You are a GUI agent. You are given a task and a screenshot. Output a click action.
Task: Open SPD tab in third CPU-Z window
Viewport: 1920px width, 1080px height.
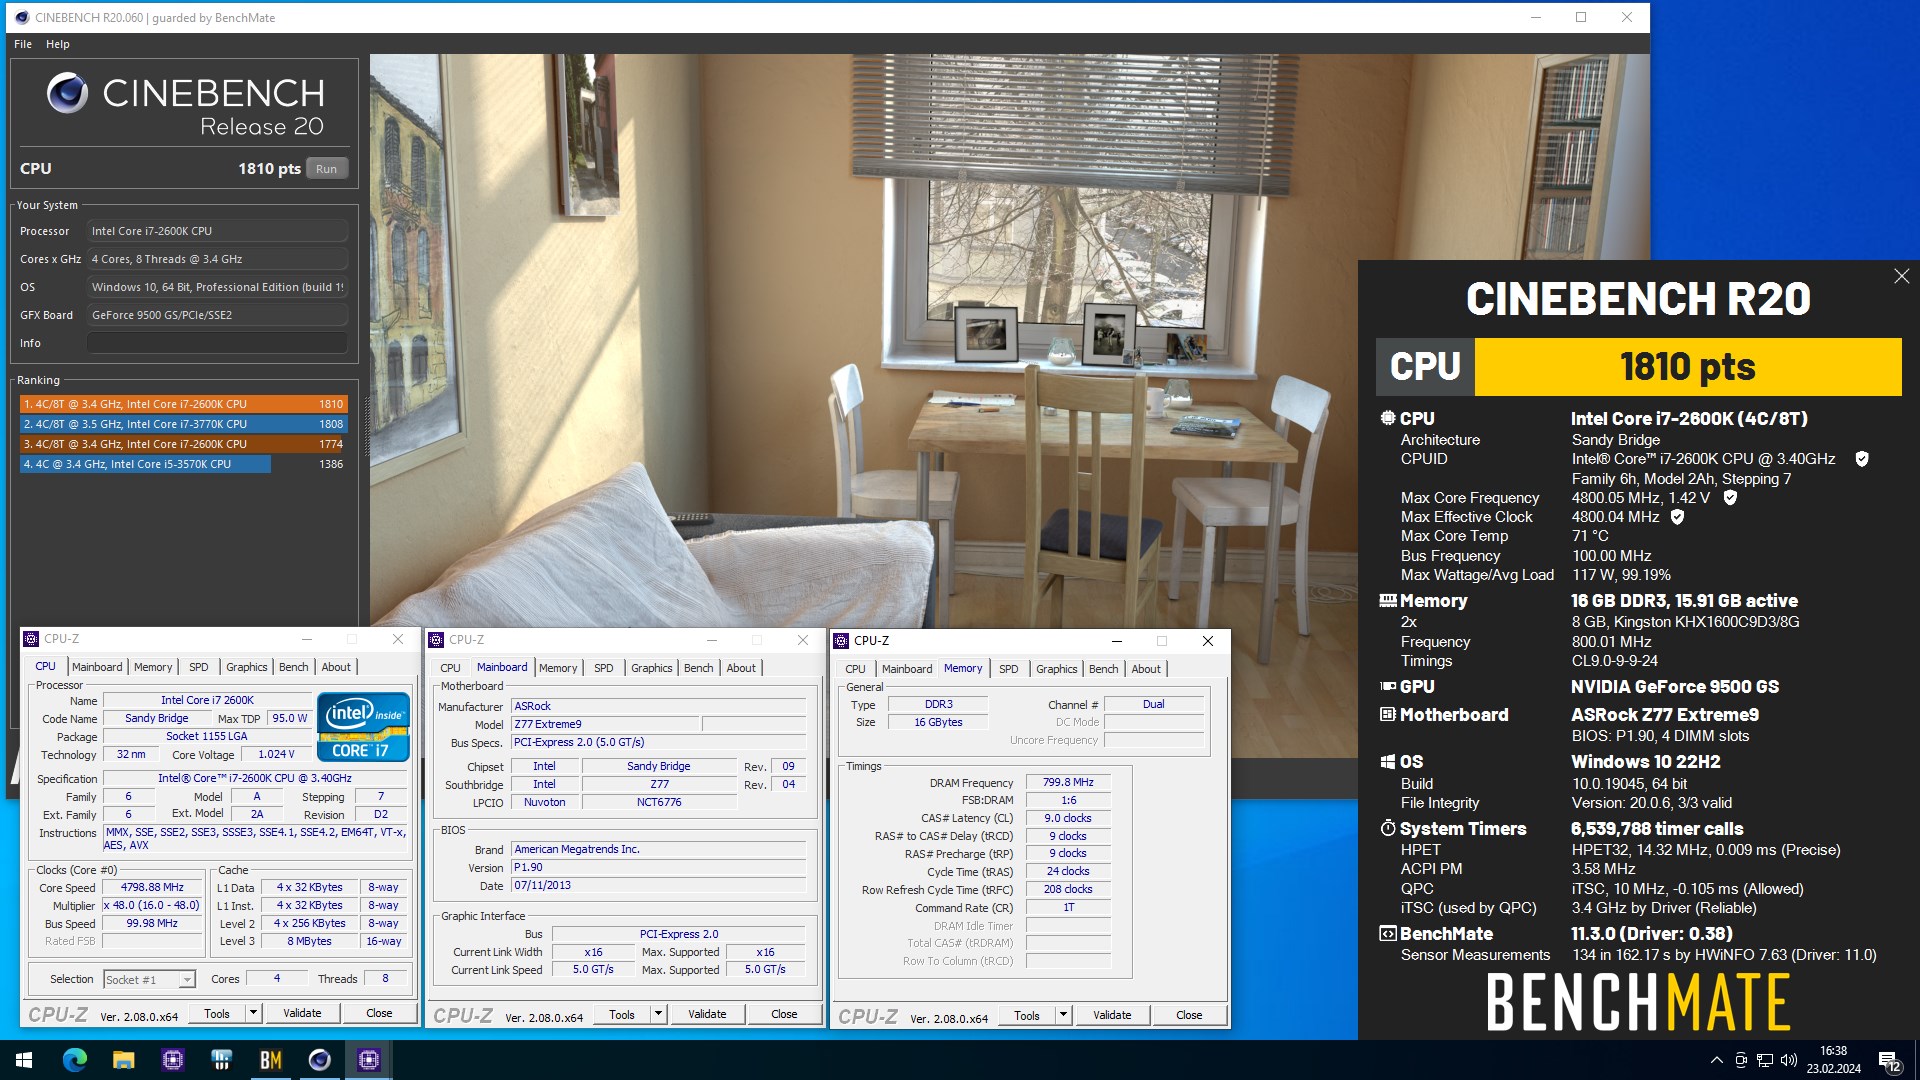click(x=1009, y=669)
